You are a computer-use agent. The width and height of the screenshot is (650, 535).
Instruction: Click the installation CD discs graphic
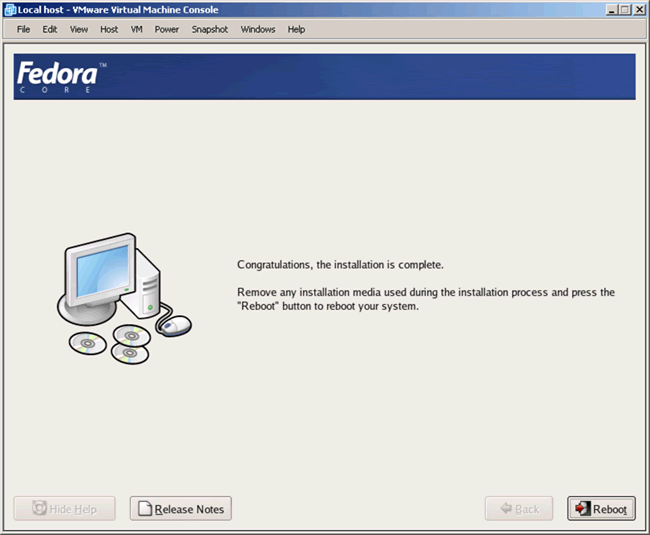click(x=109, y=344)
